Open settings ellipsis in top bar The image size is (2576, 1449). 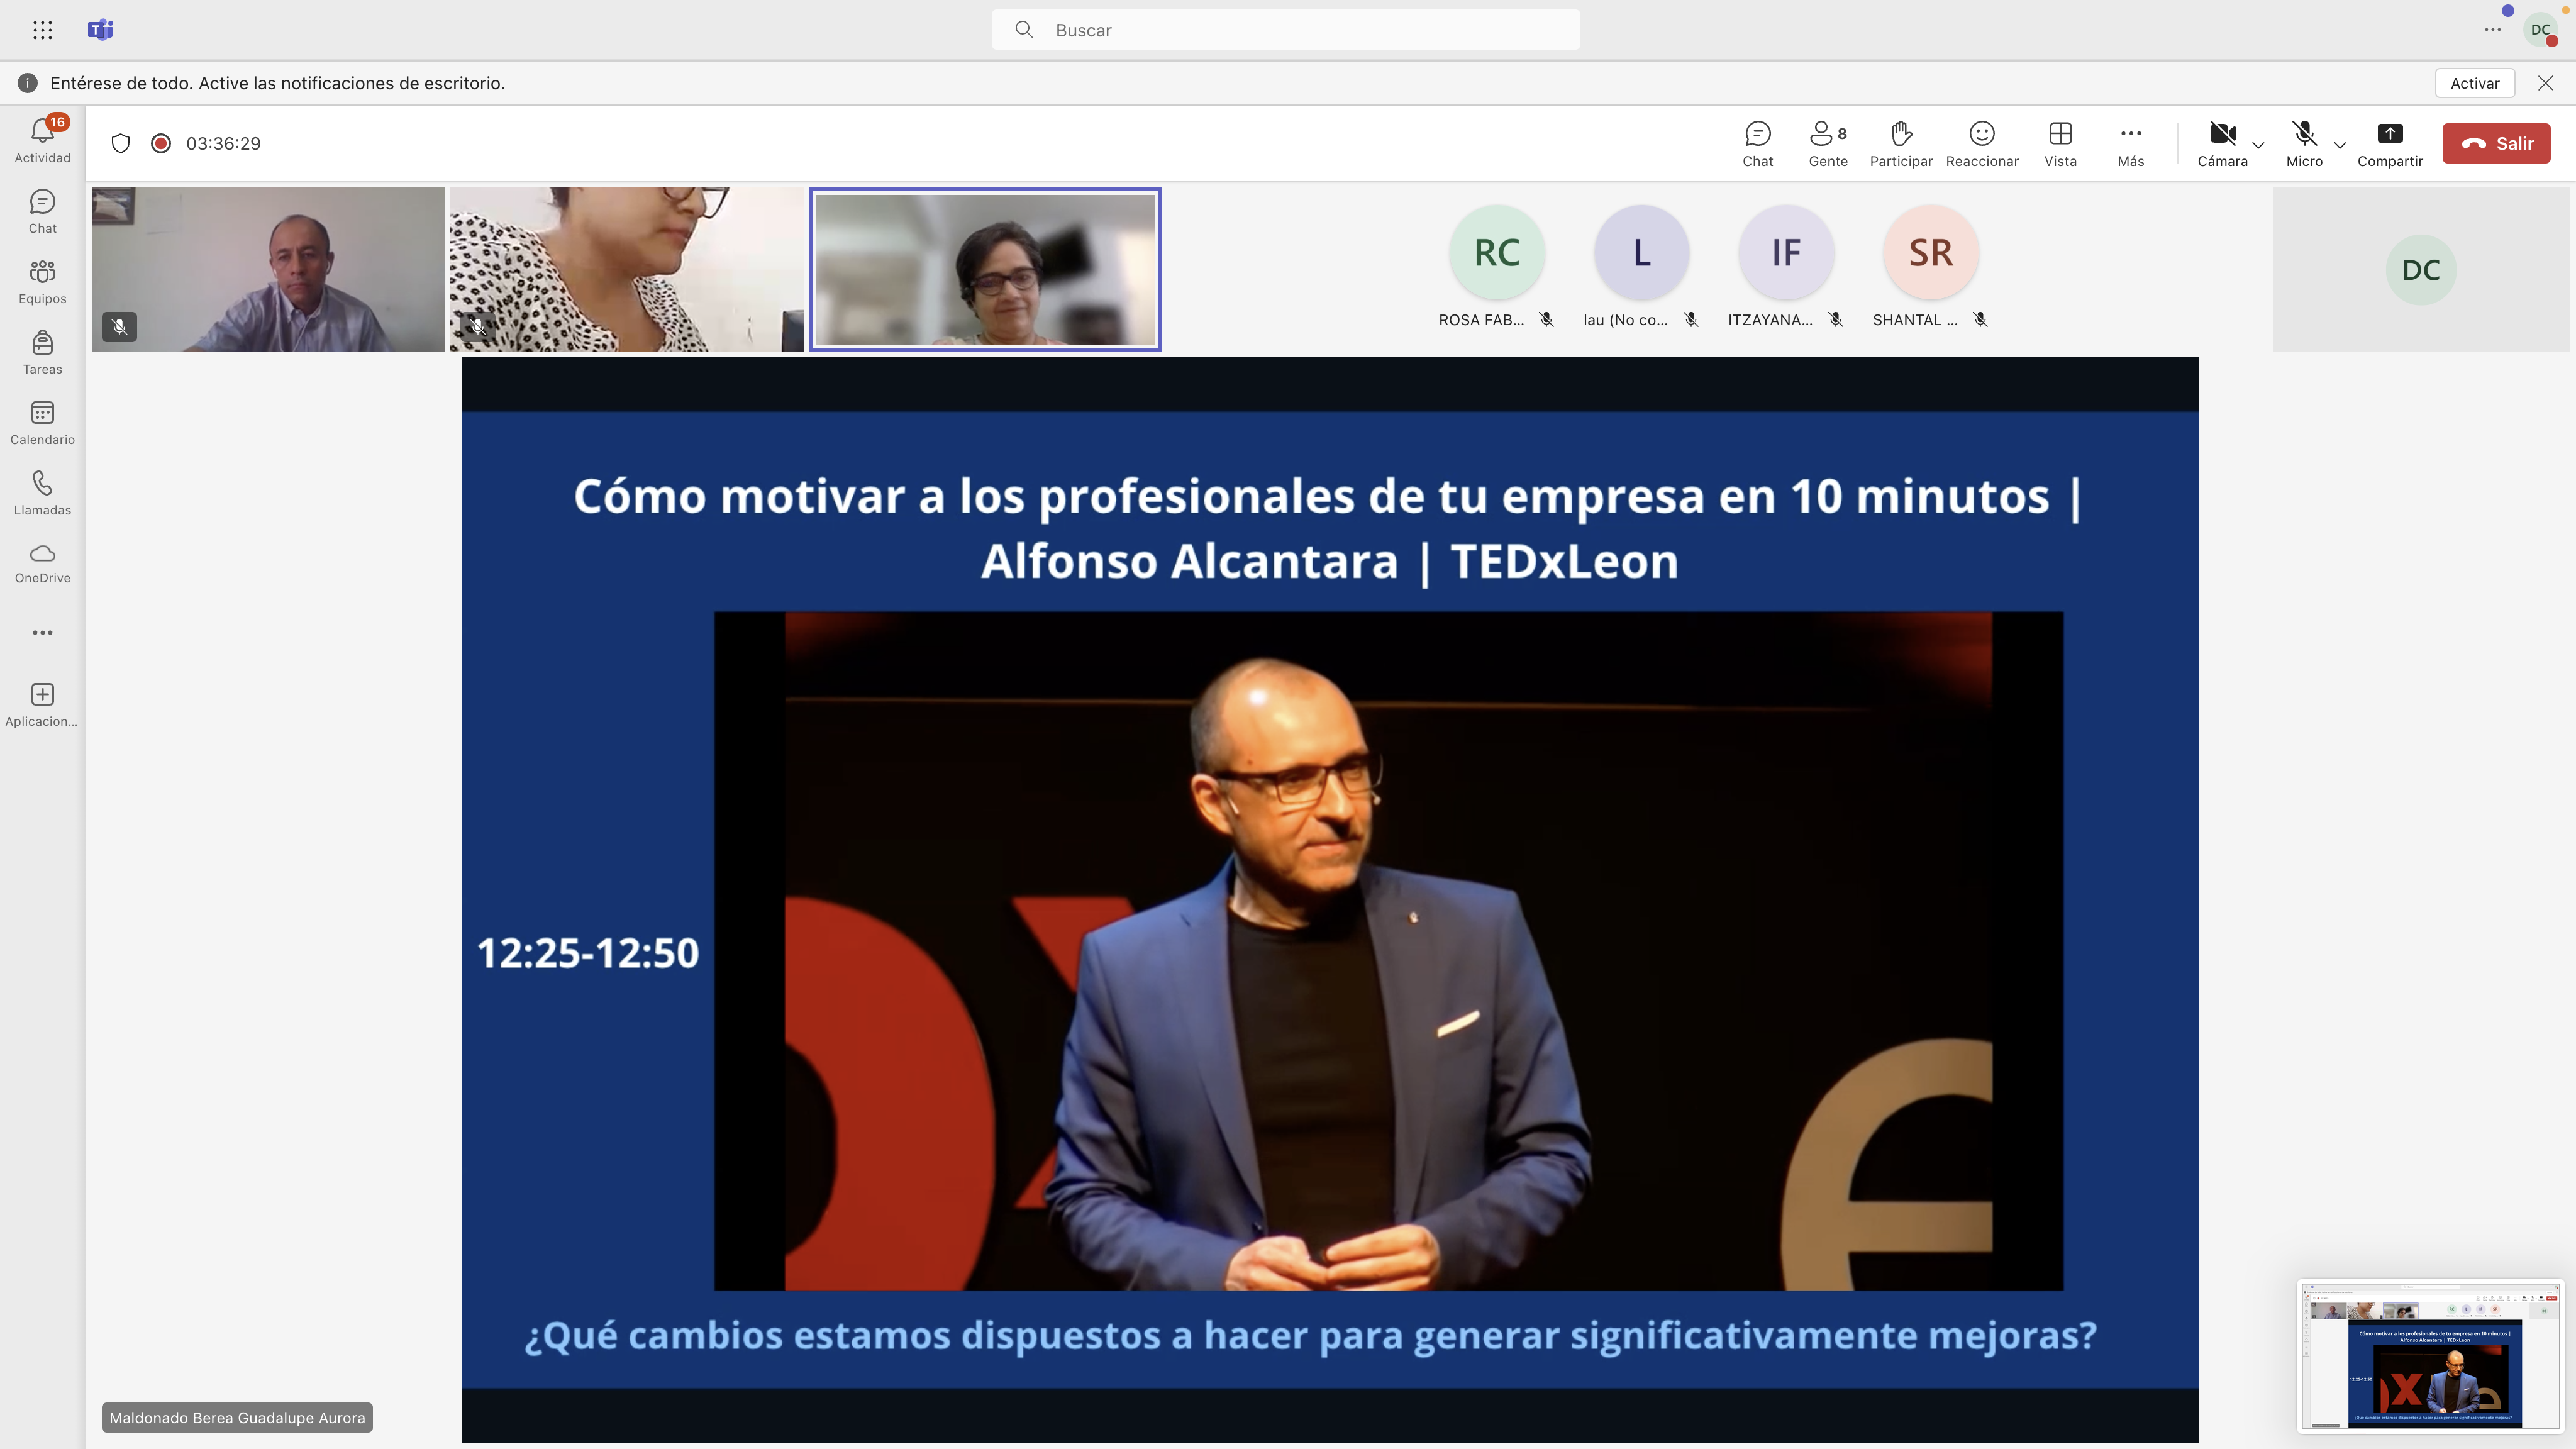click(2492, 30)
